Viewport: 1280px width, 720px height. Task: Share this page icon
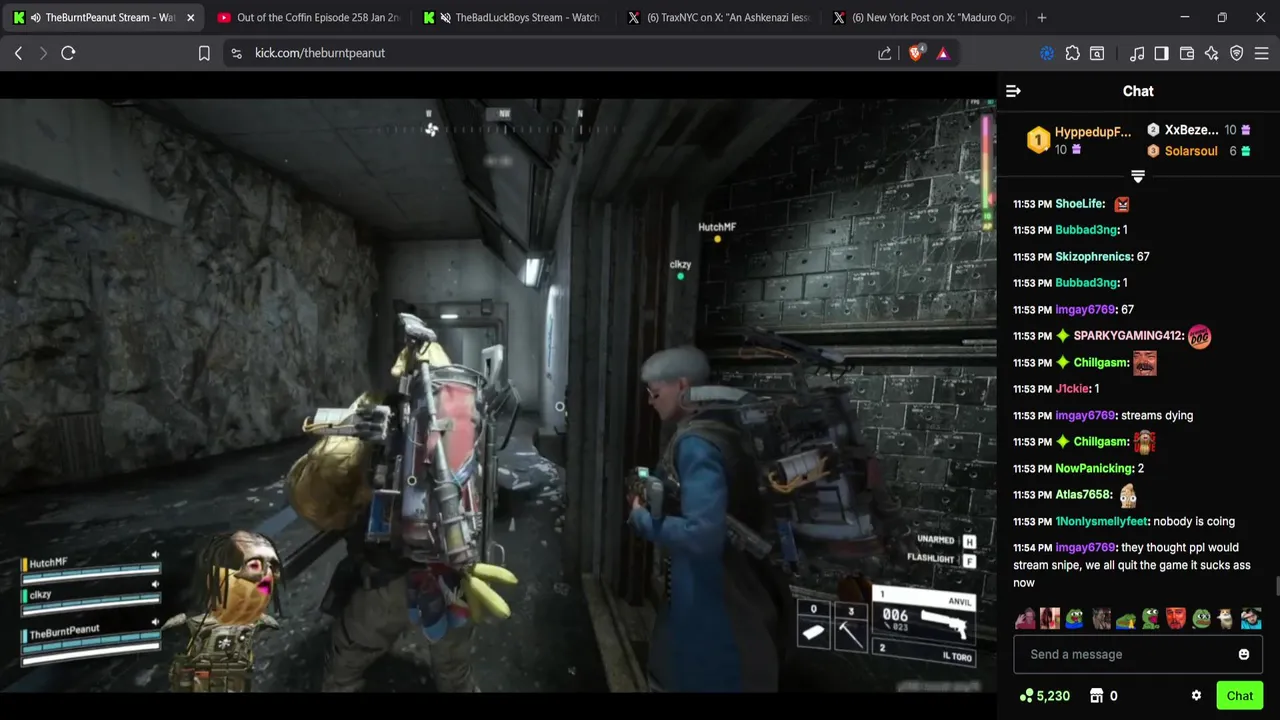tap(885, 53)
